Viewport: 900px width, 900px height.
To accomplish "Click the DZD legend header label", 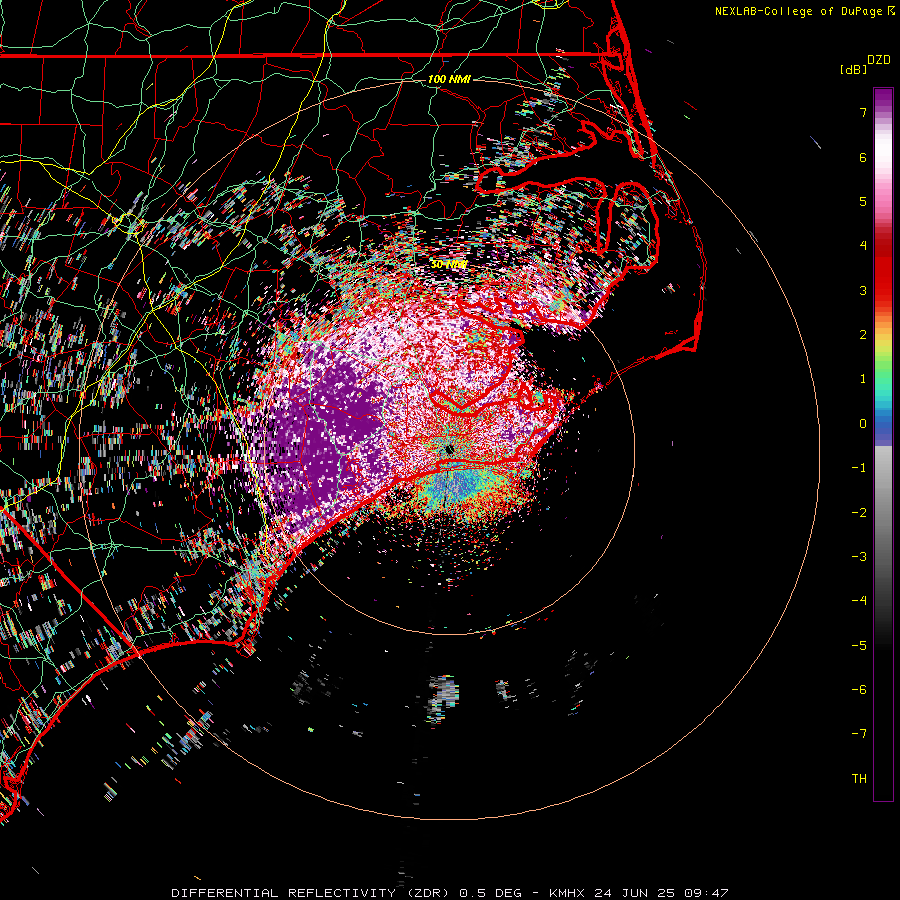I will tap(879, 60).
